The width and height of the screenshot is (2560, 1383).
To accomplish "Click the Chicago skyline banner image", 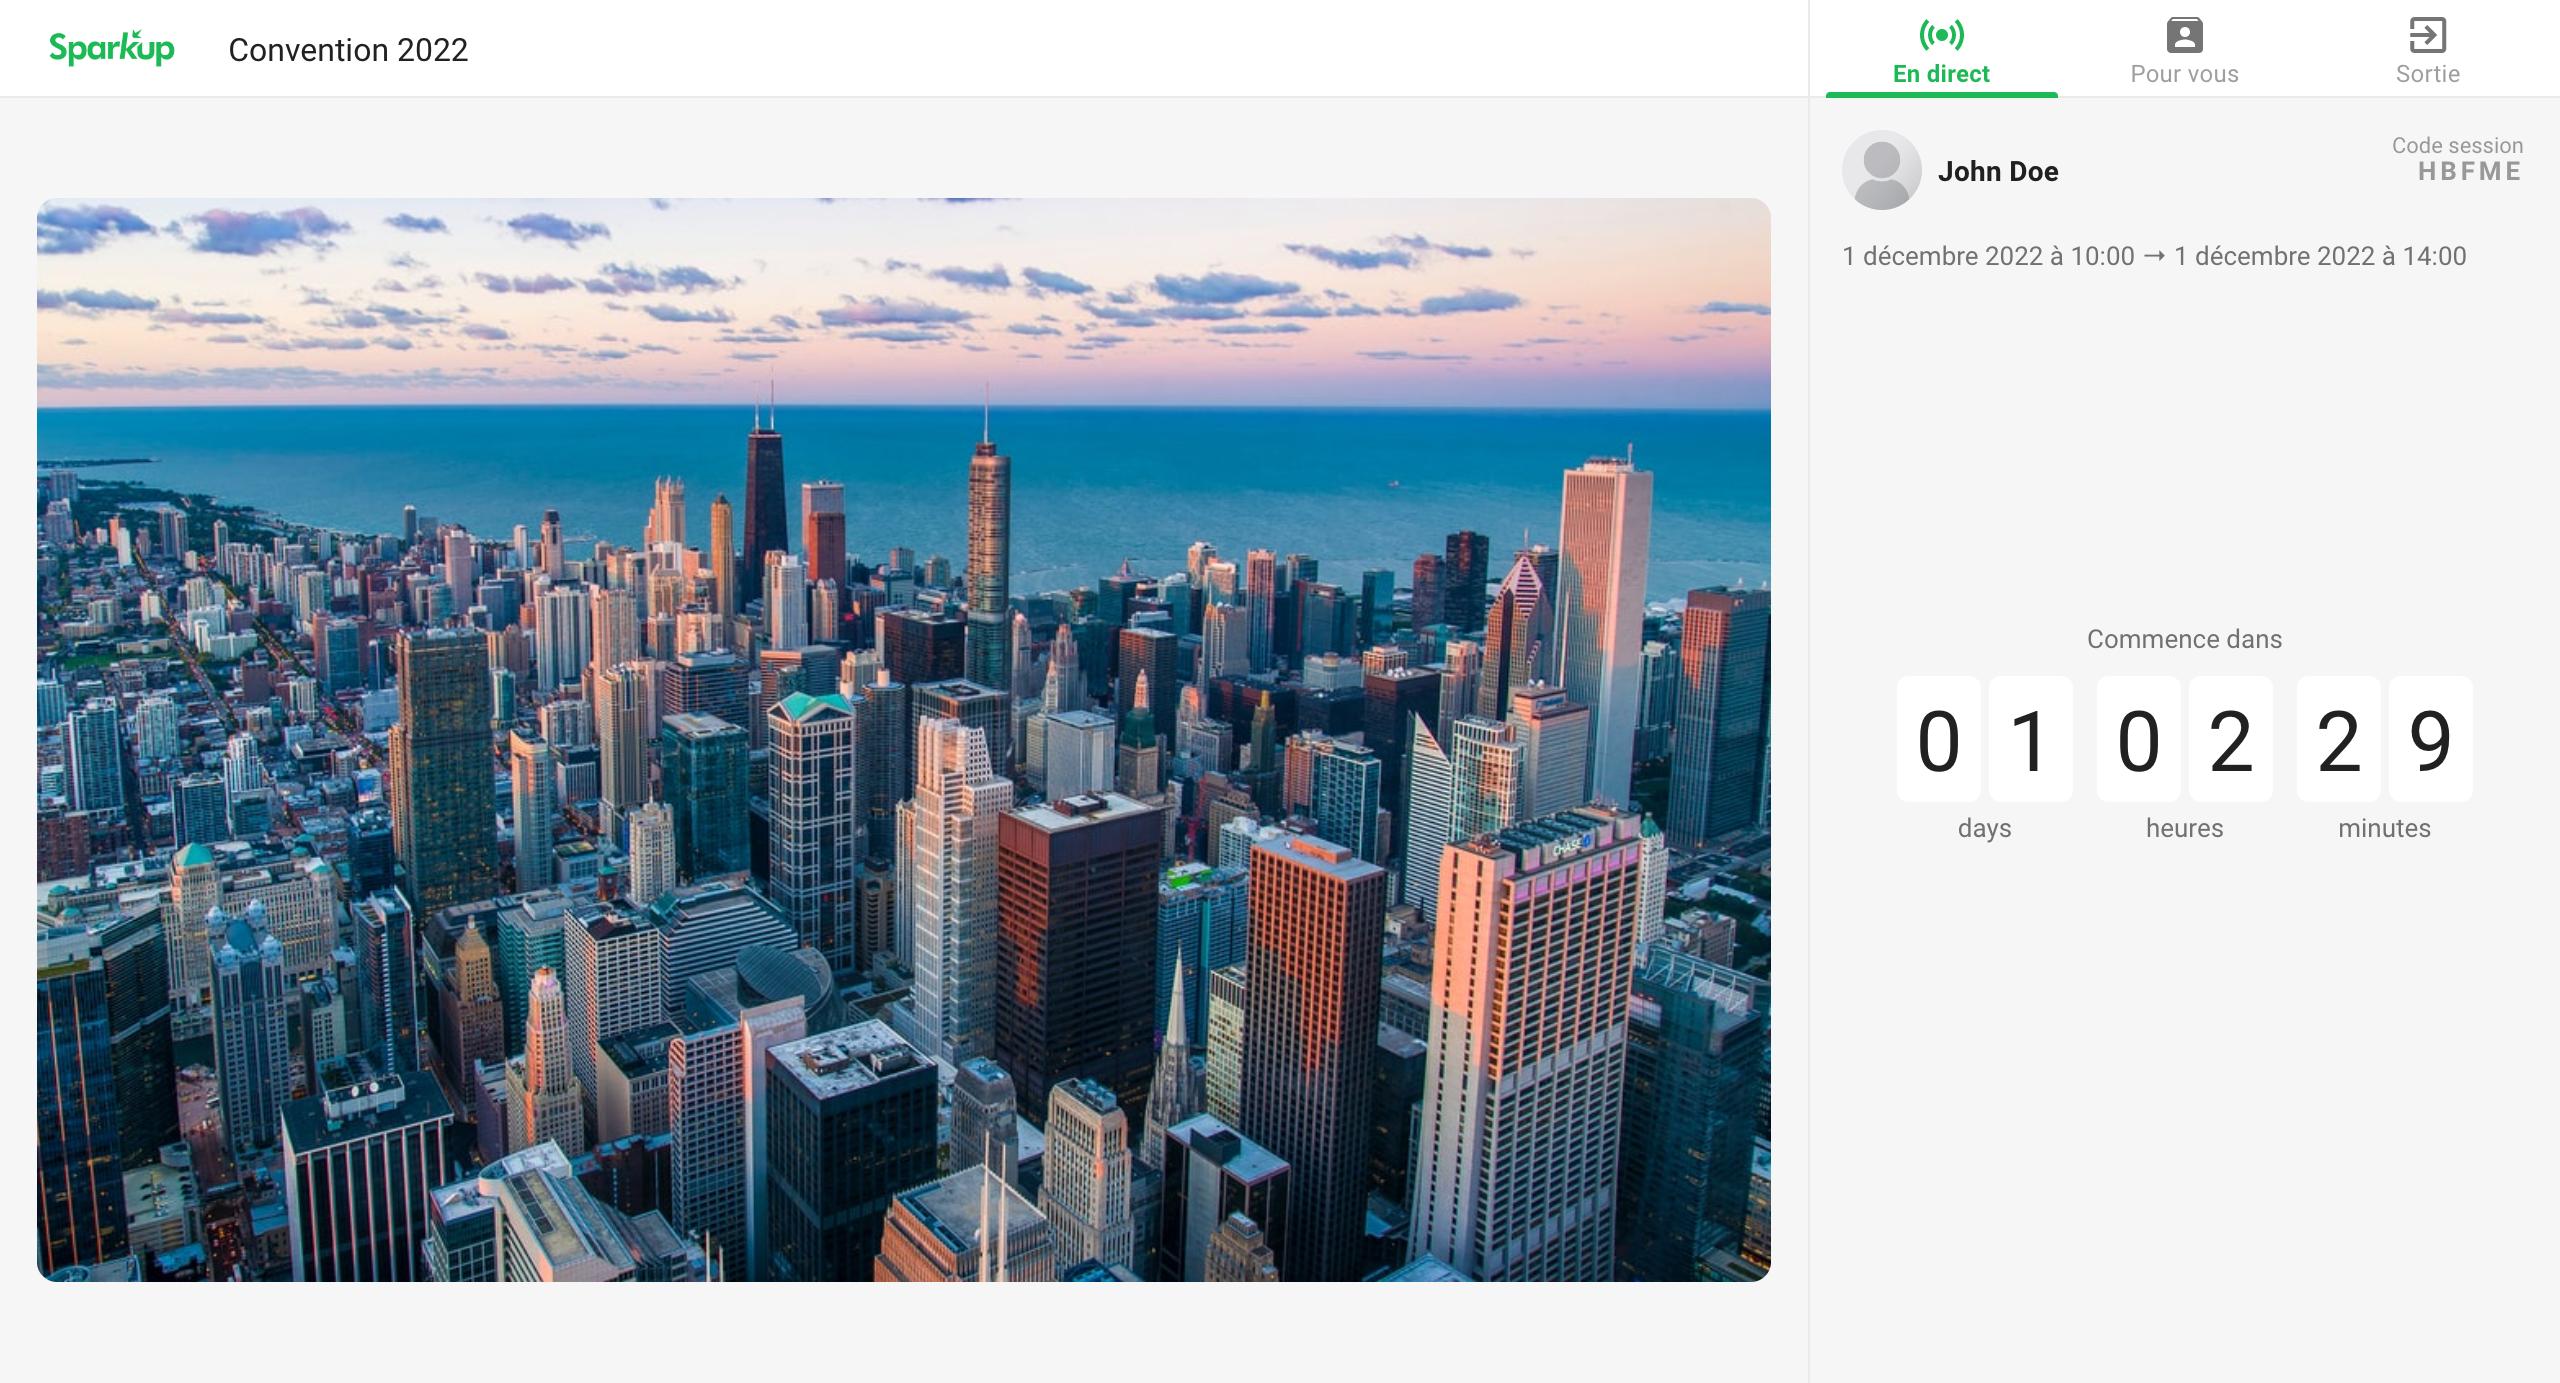I will (903, 740).
